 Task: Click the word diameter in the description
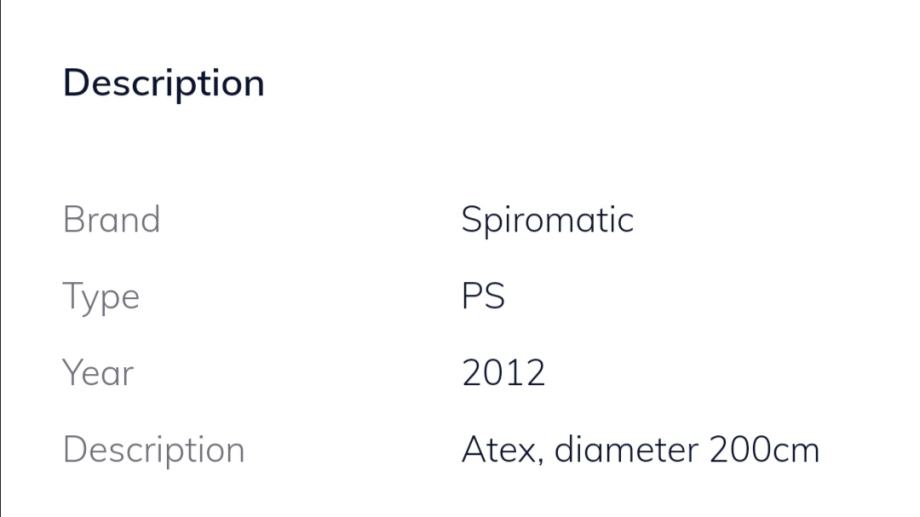pos(625,450)
